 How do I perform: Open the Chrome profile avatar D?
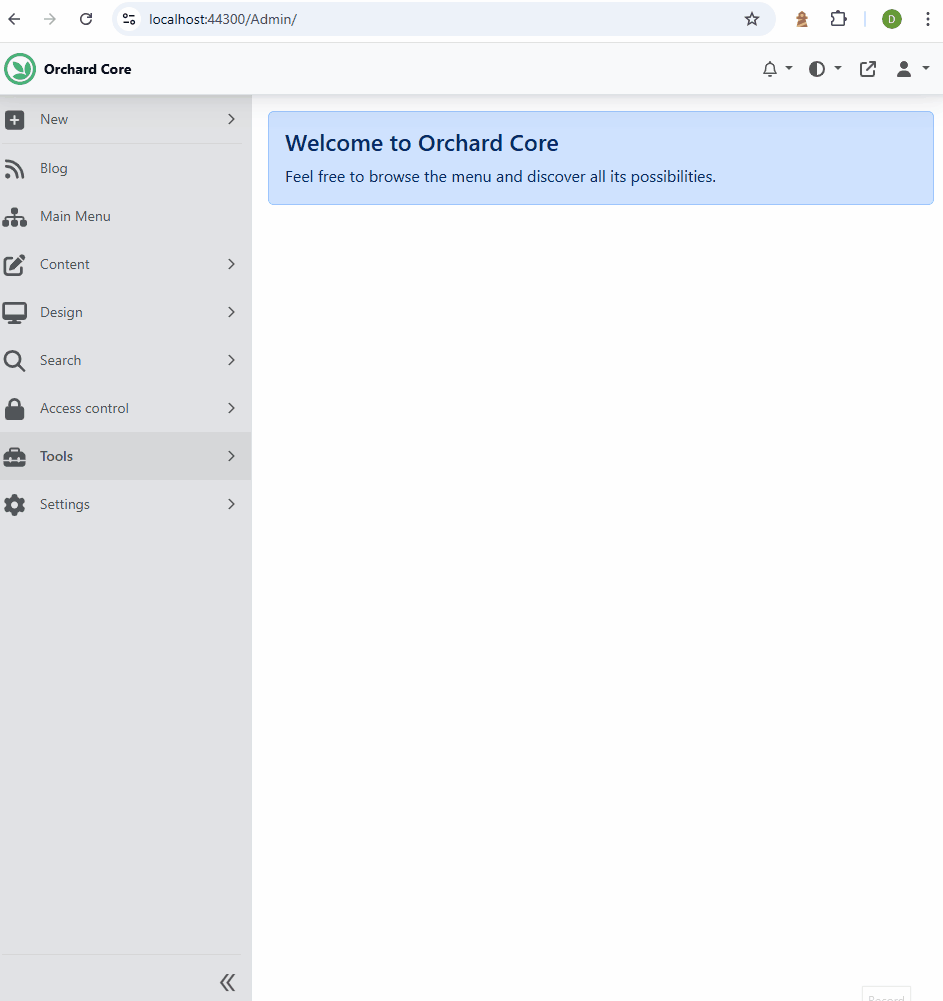[892, 19]
